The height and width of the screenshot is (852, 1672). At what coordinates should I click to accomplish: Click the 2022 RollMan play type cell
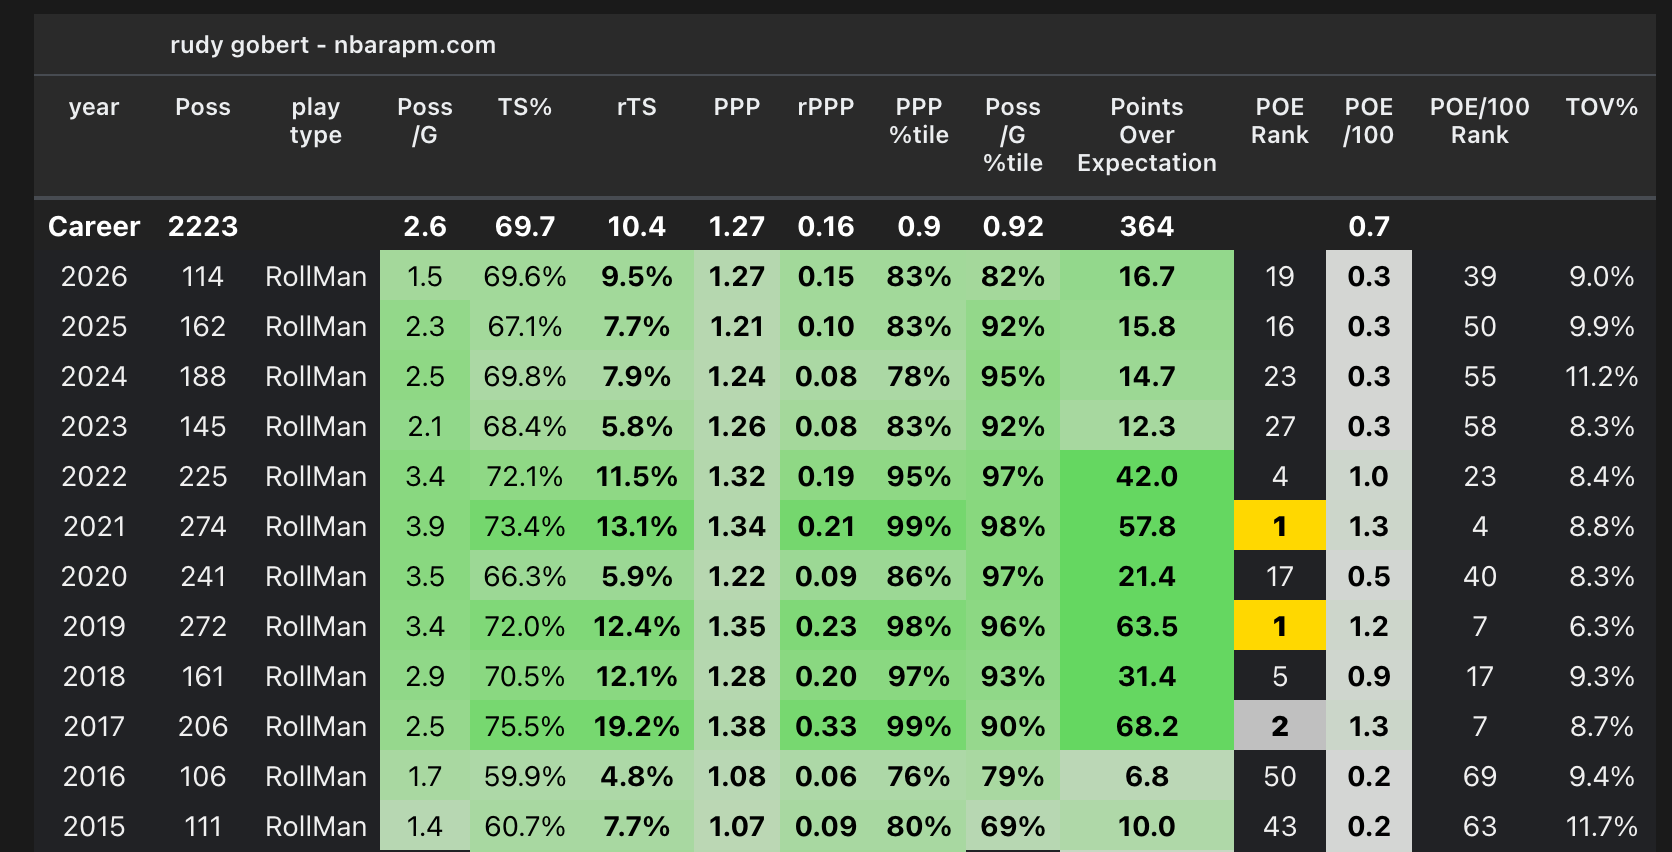click(x=316, y=477)
